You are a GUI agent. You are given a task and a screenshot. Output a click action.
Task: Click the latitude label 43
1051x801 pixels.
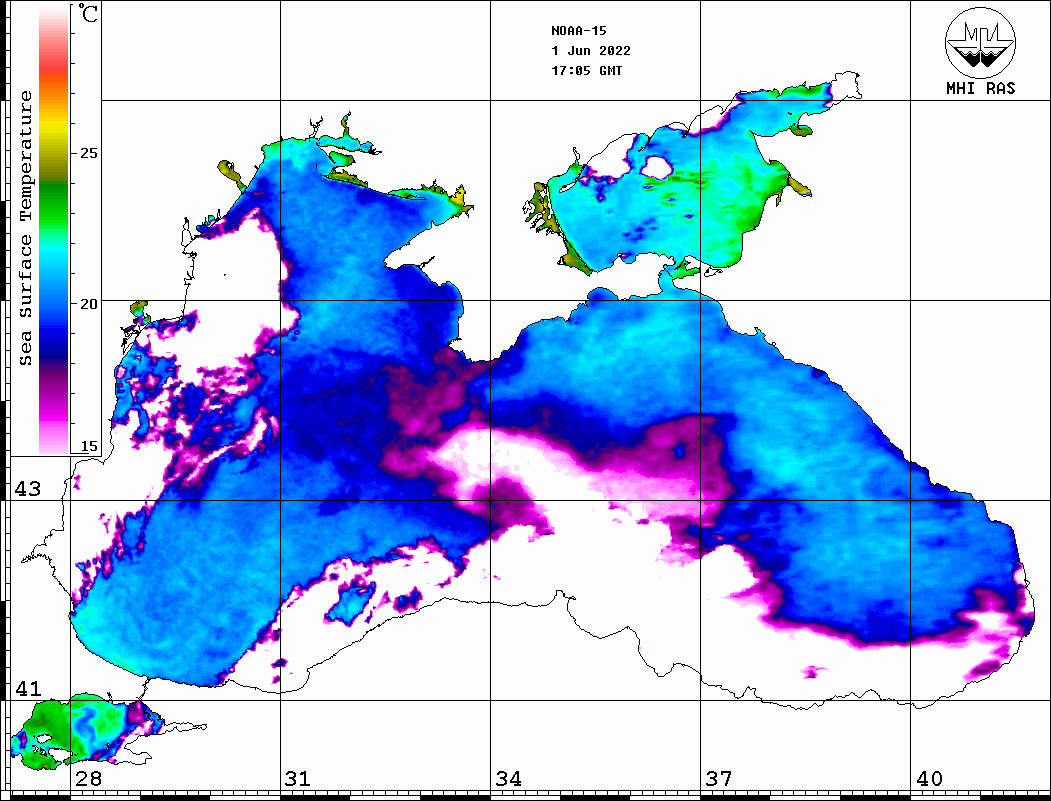click(x=27, y=489)
